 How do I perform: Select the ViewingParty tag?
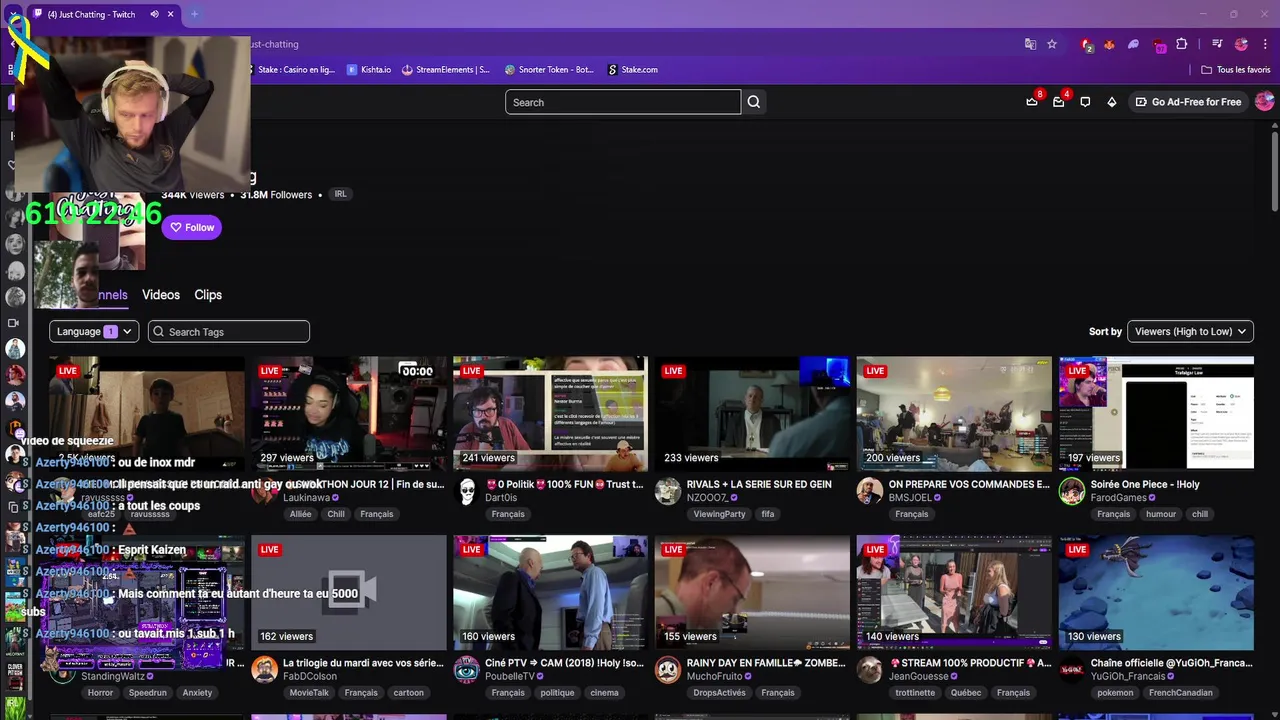tap(720, 514)
